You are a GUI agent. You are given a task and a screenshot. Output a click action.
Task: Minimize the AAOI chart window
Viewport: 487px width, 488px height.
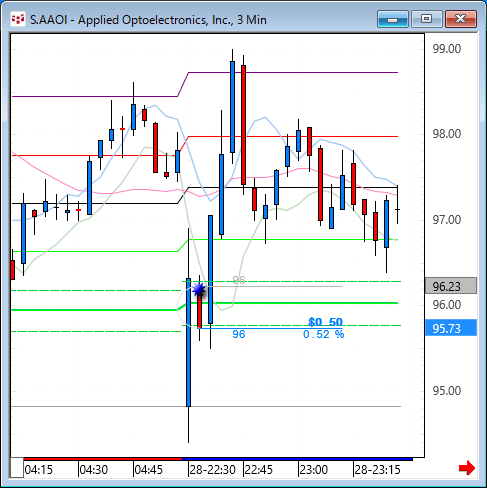(x=393, y=19)
